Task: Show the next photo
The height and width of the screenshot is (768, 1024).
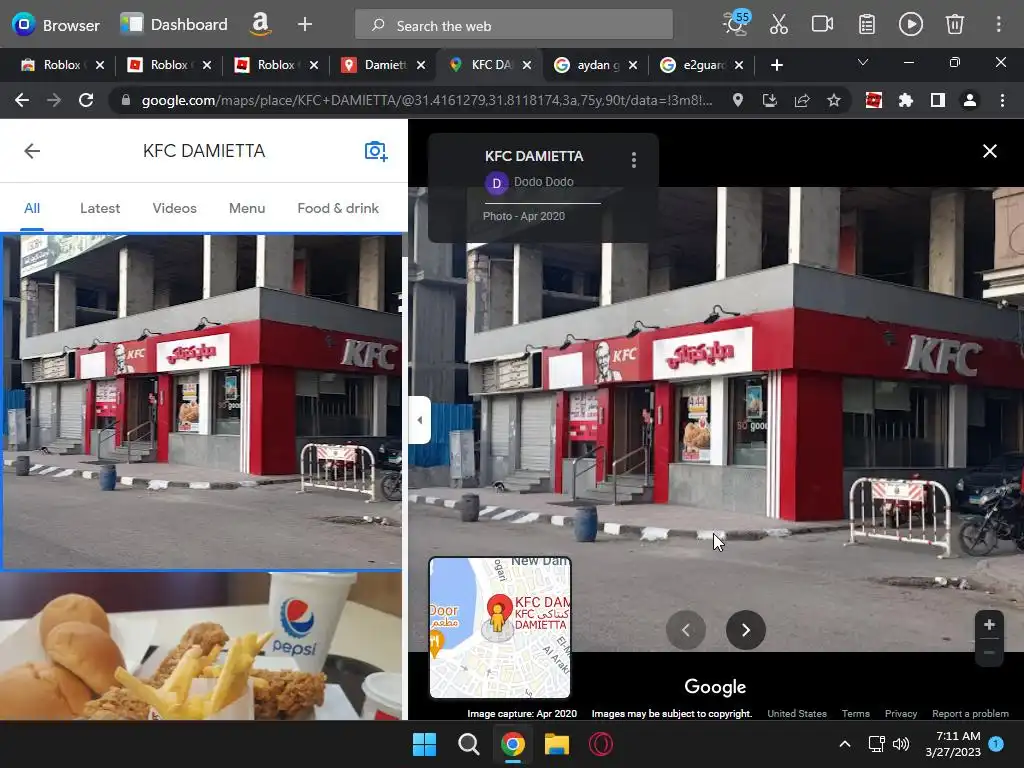Action: pos(746,630)
